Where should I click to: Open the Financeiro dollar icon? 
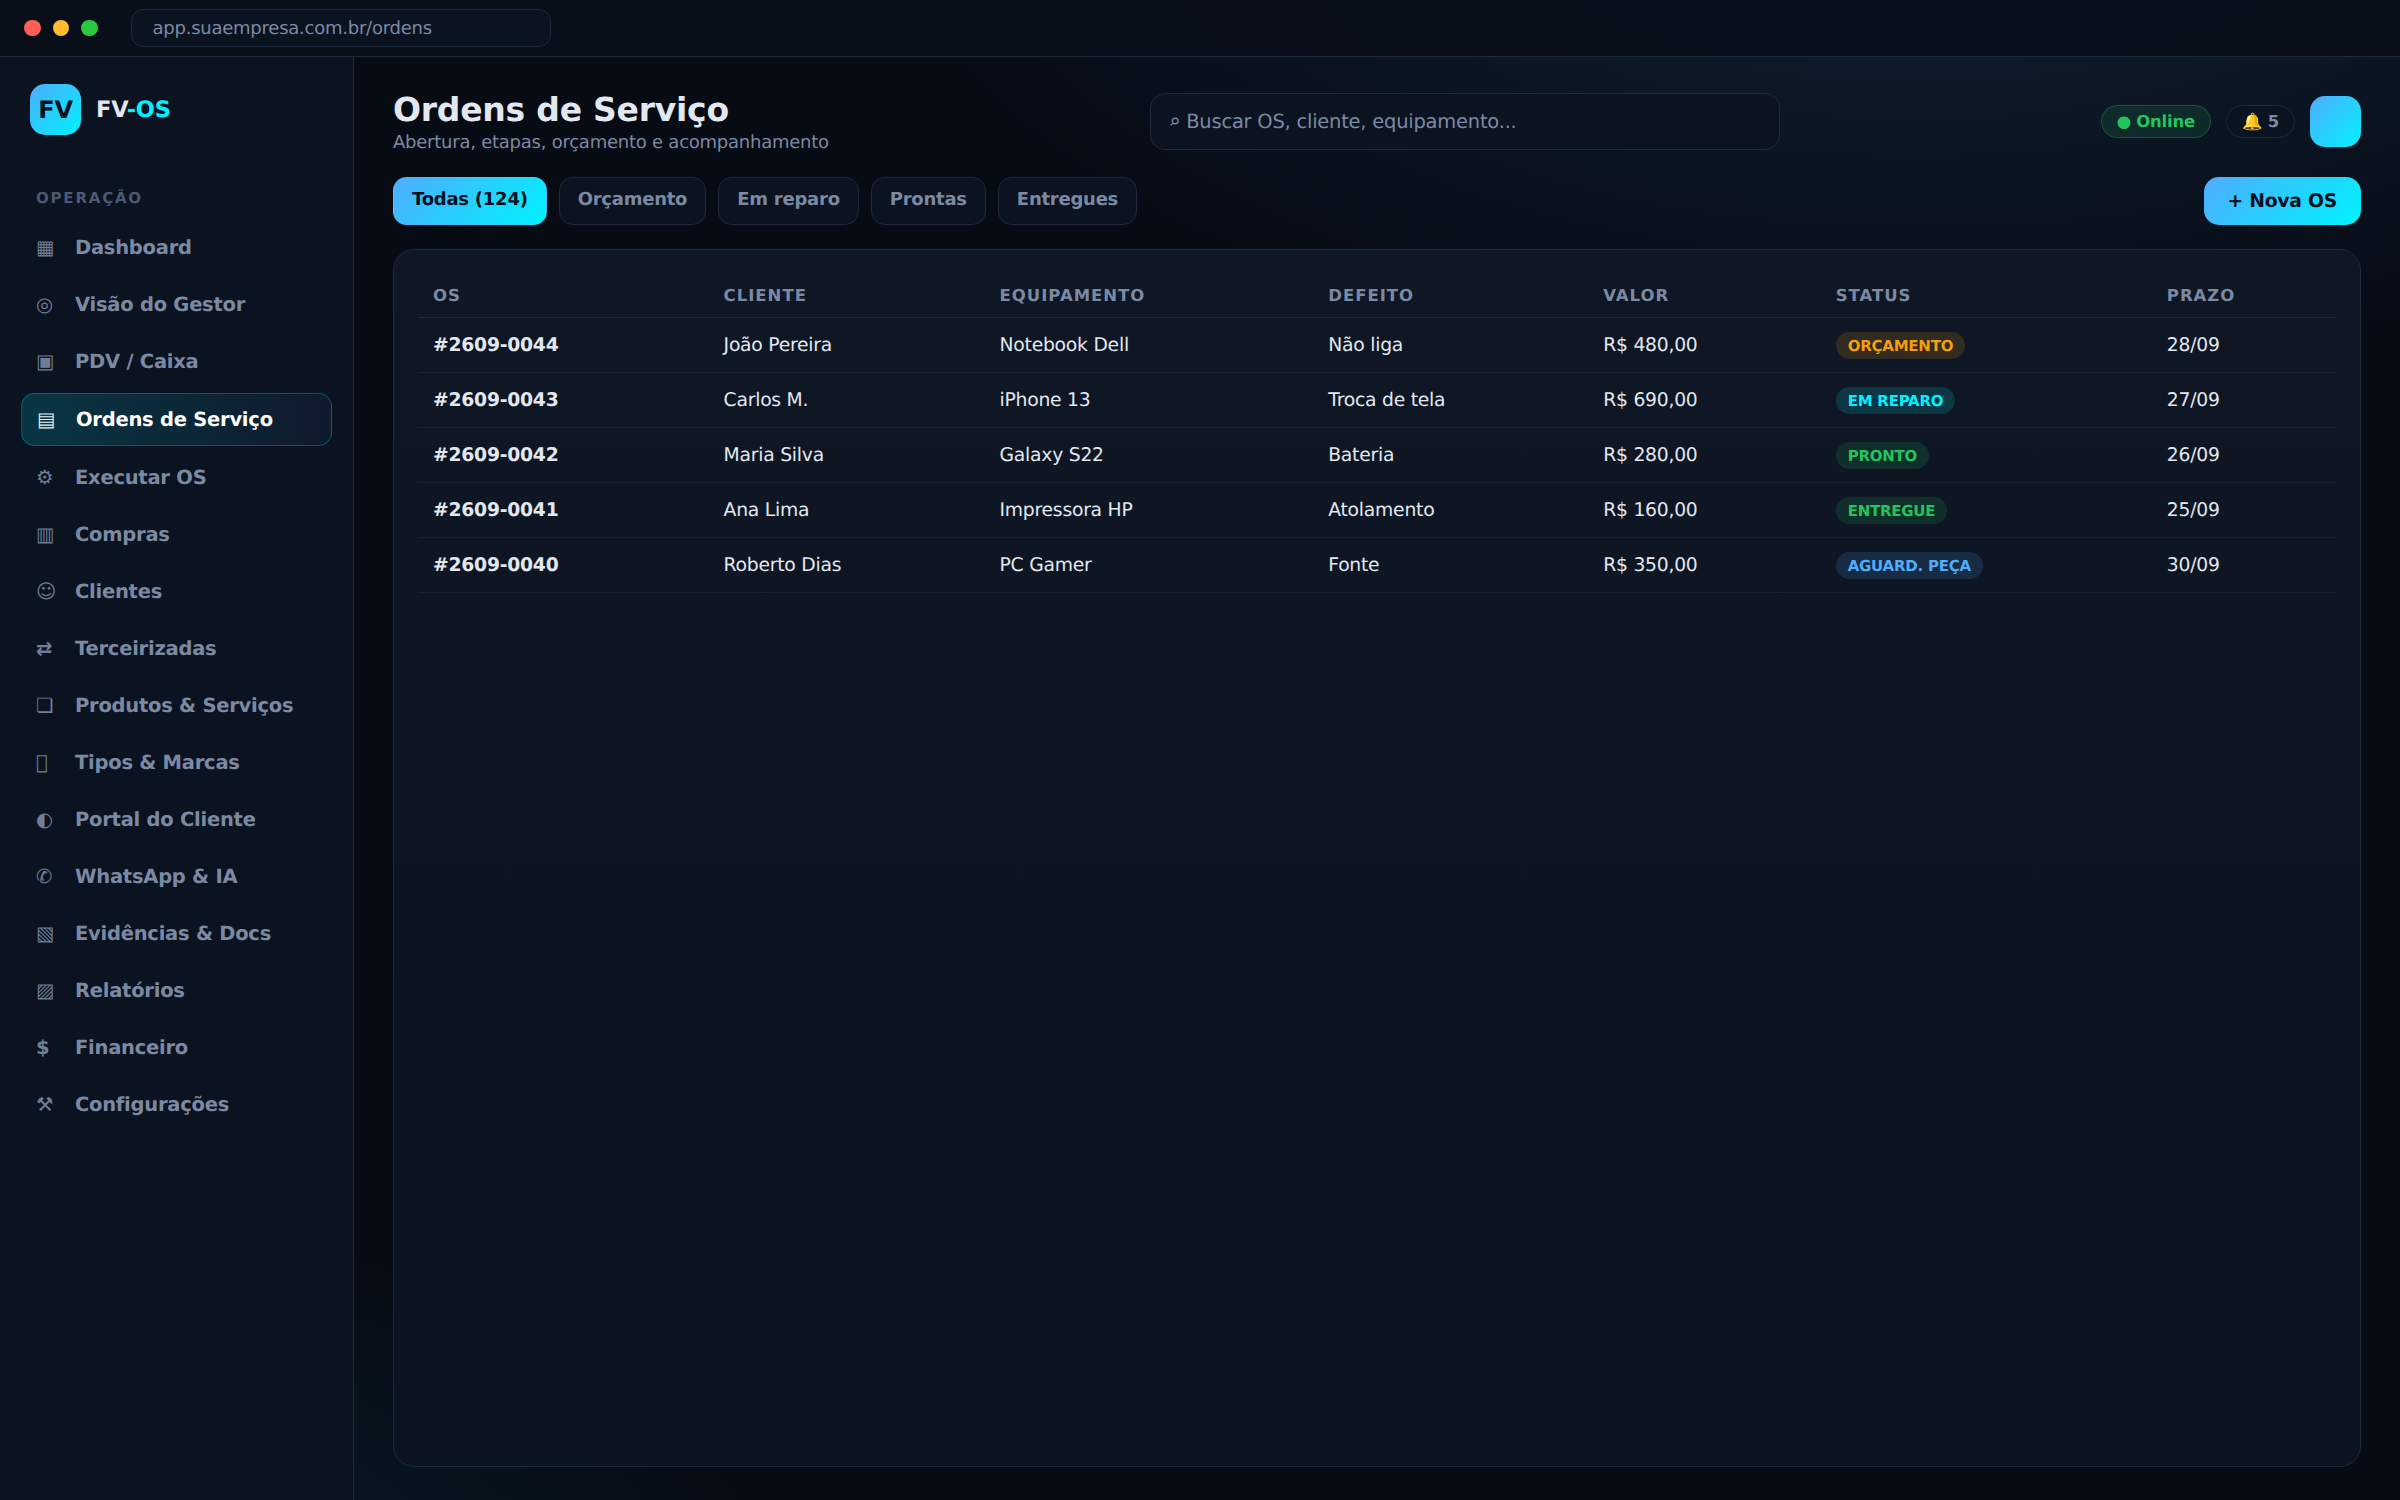pyautogui.click(x=43, y=1047)
